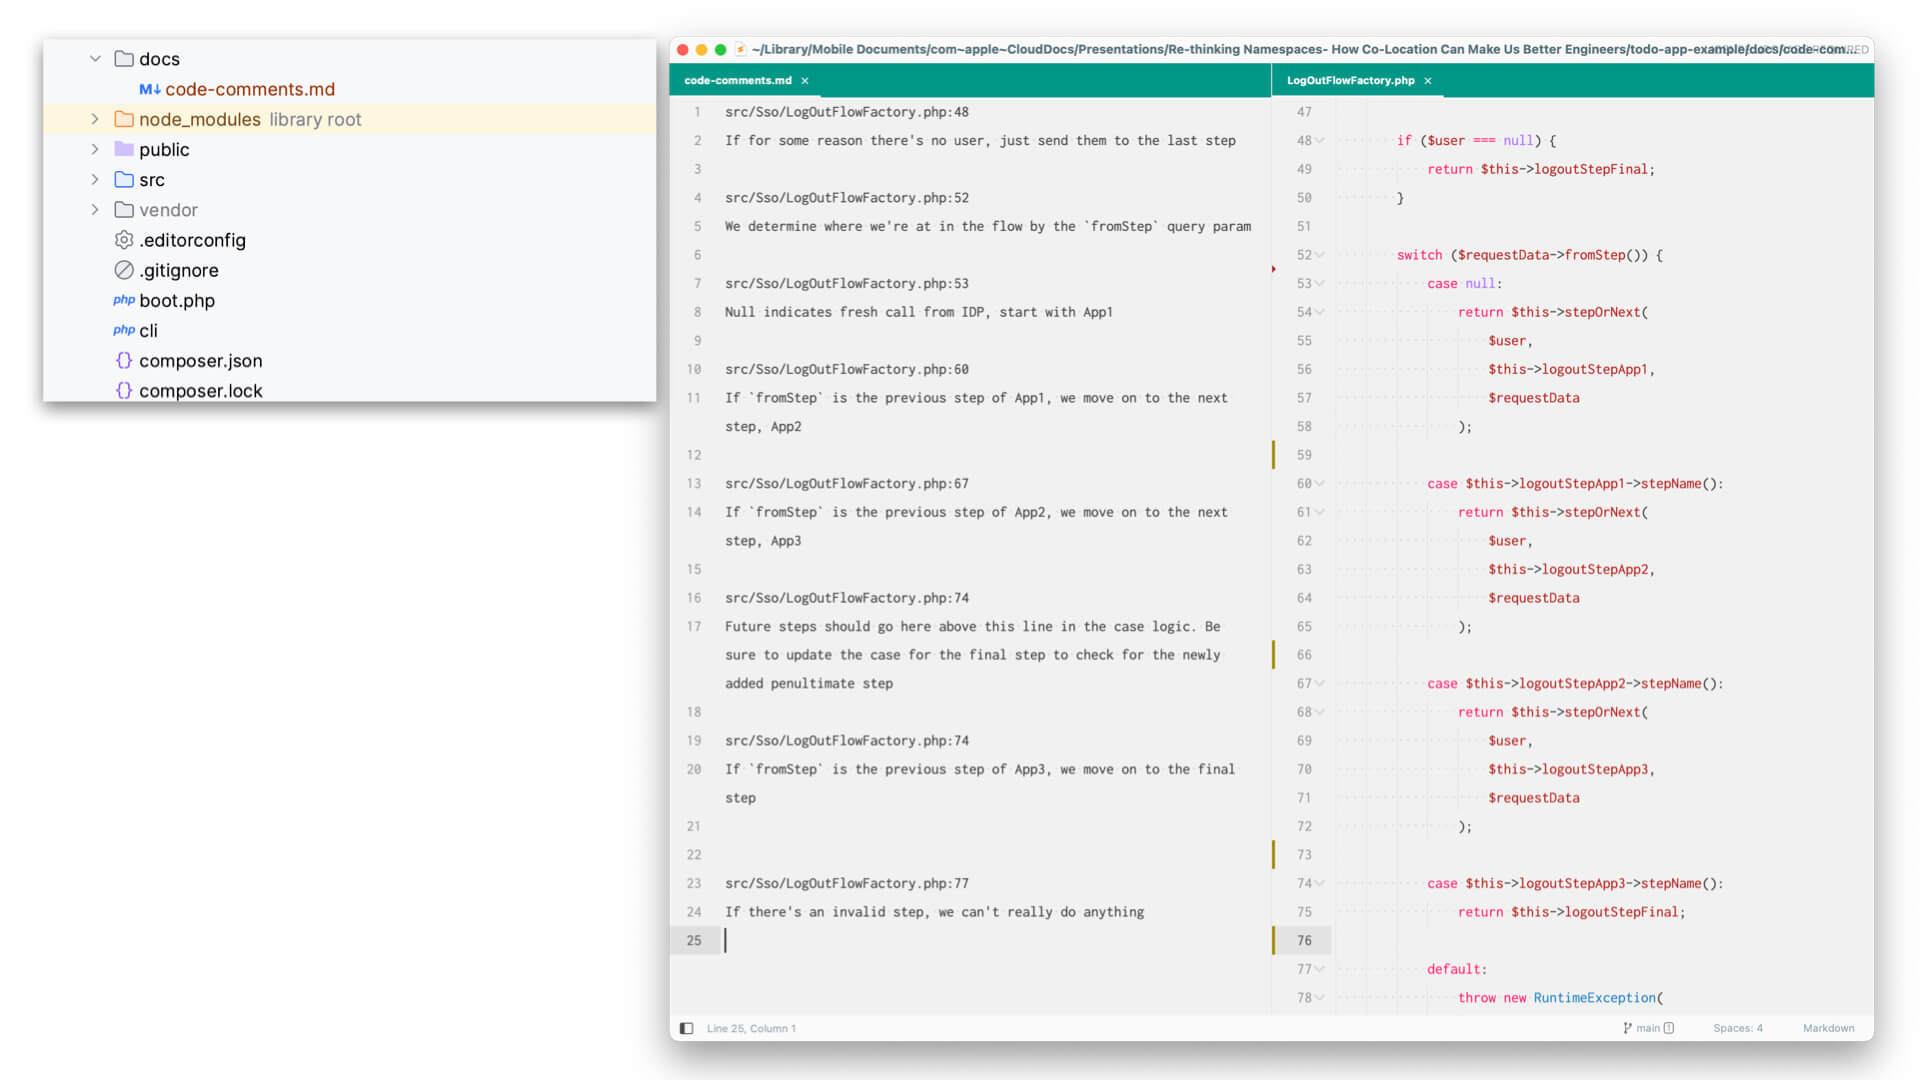Click the php icon beside boot.php

pos(124,300)
